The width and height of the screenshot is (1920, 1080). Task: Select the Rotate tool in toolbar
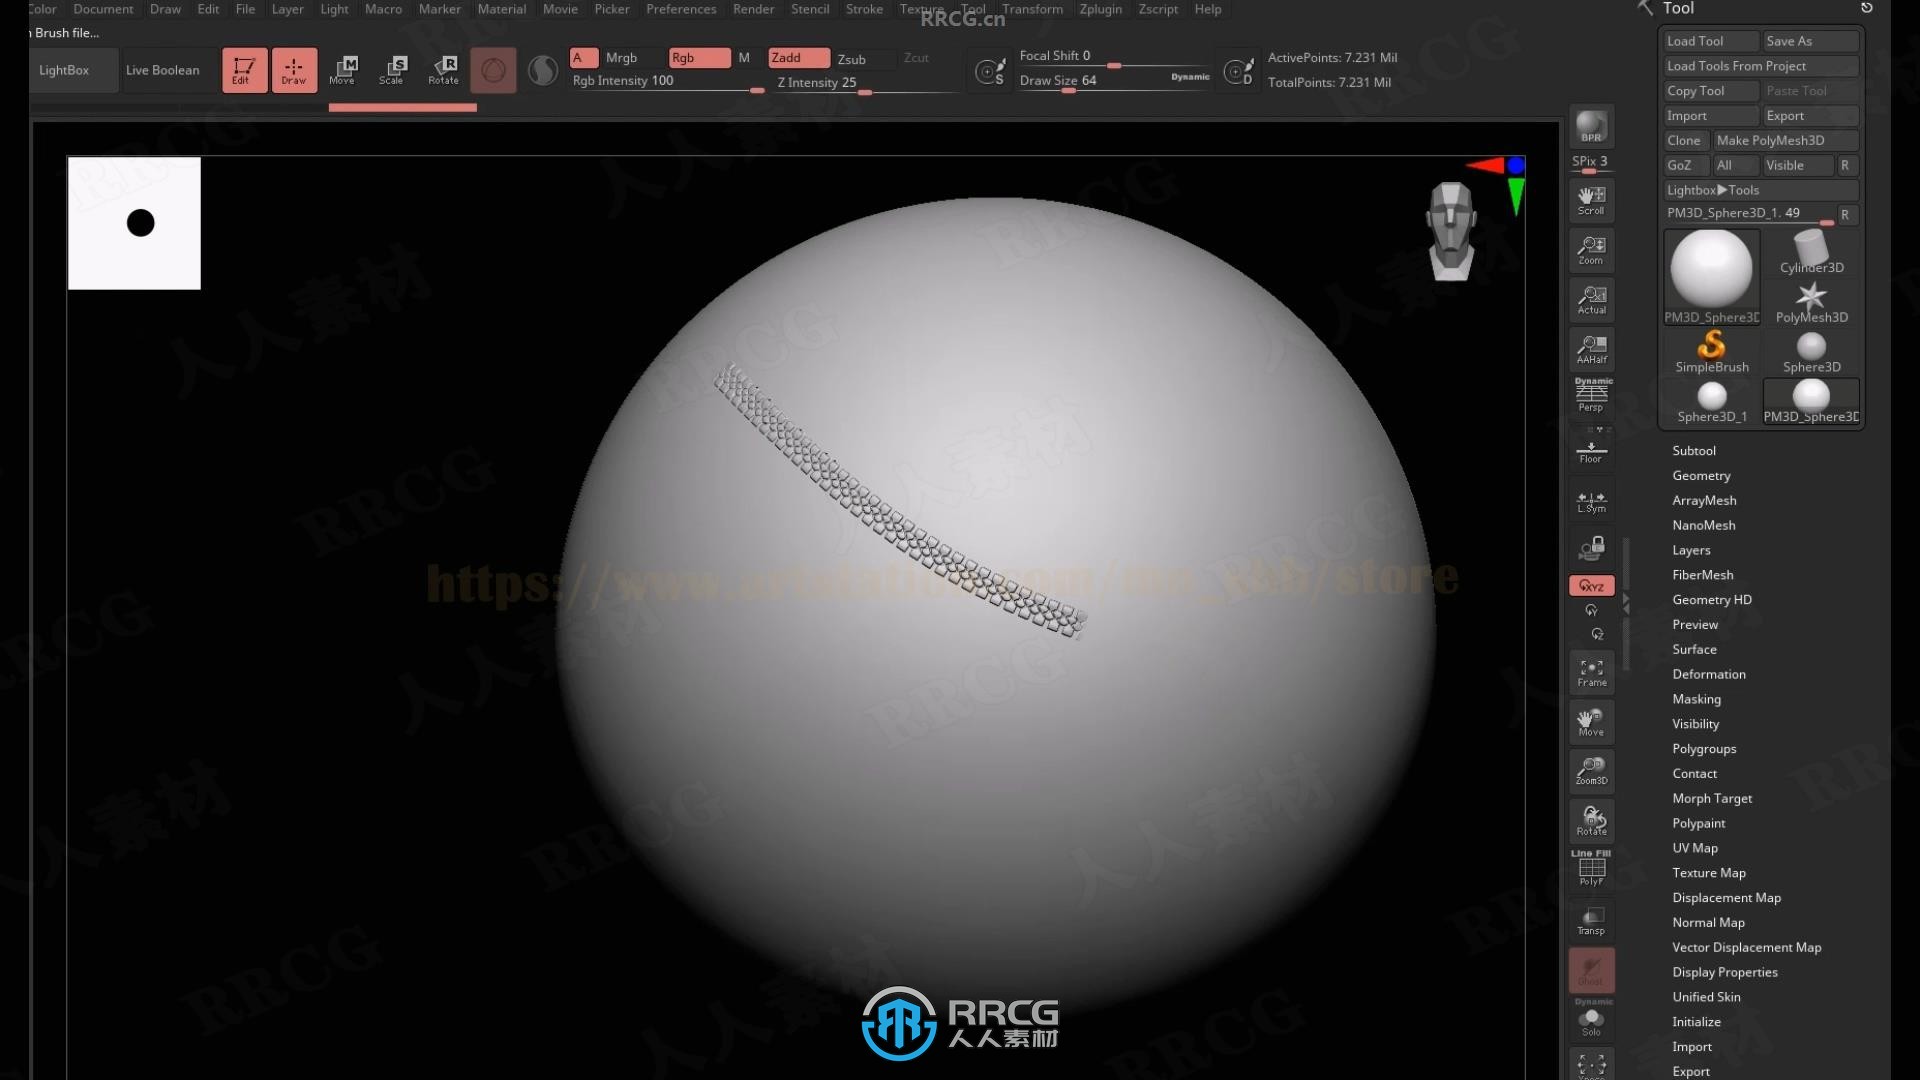coord(442,69)
